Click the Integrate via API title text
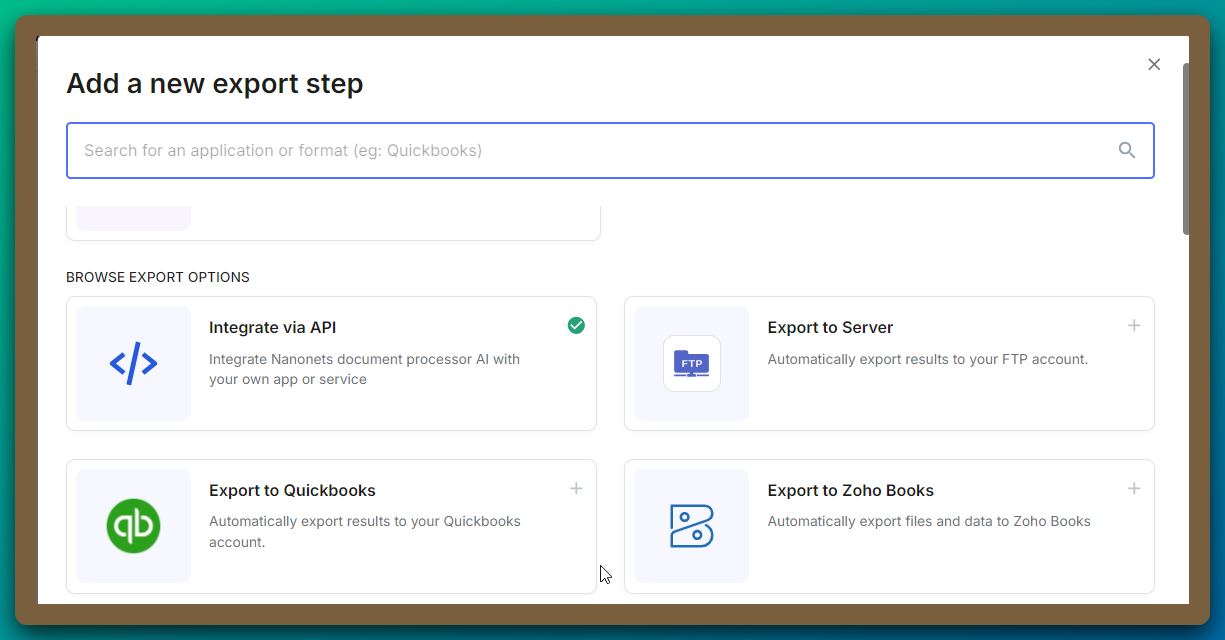The width and height of the screenshot is (1225, 640). click(272, 327)
